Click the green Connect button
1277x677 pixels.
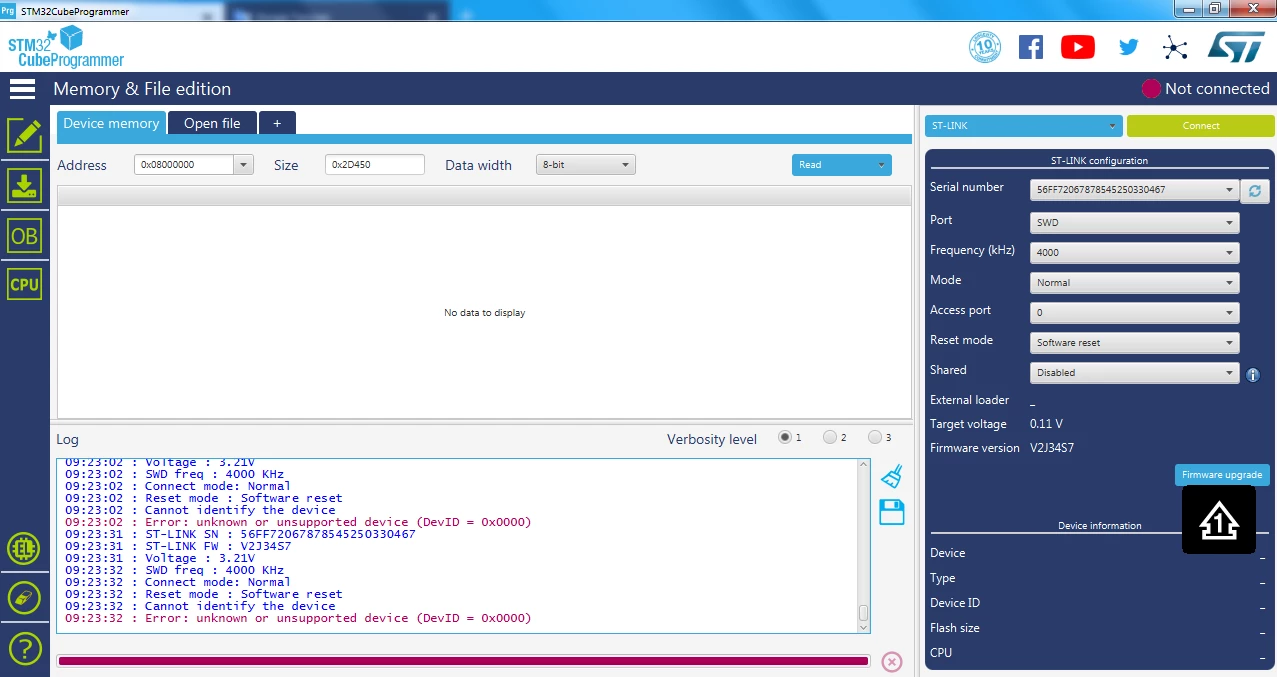click(1200, 126)
